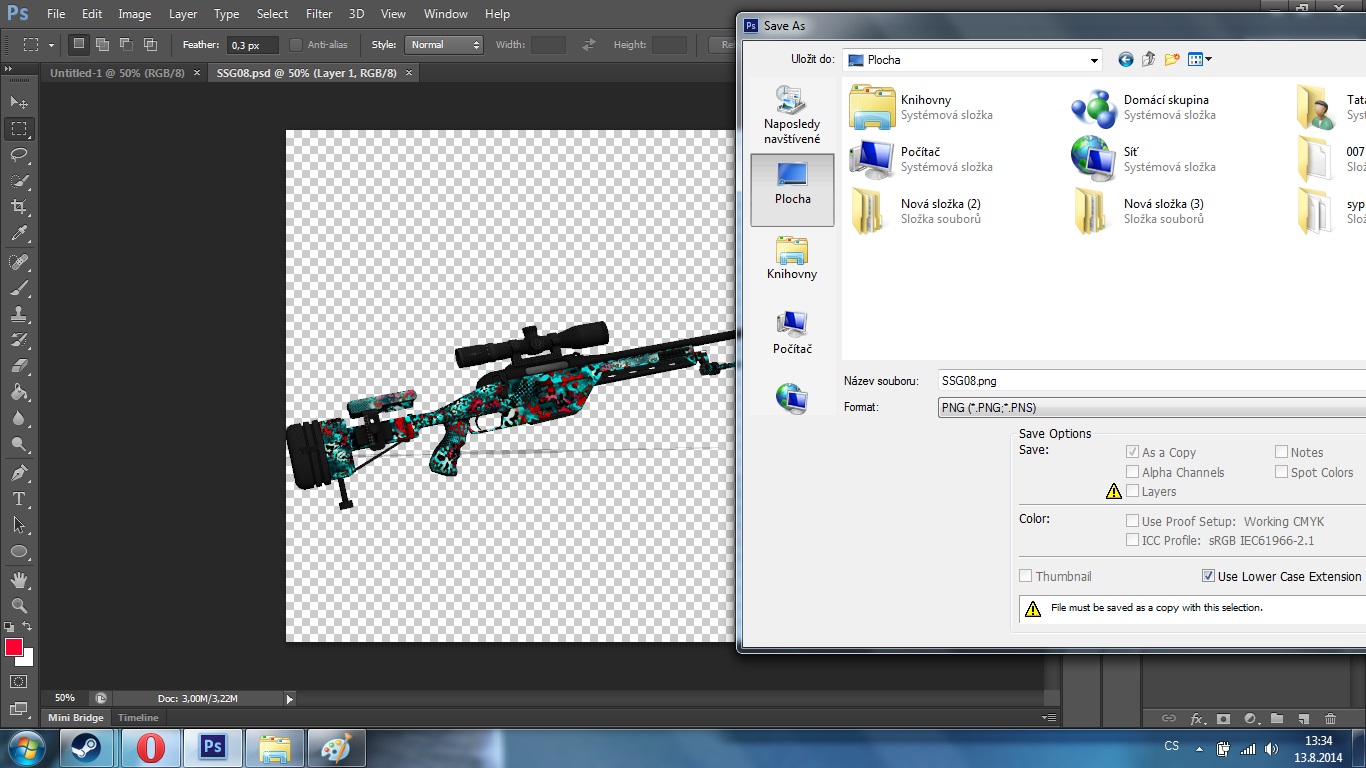
Task: Uncheck Use Lower Case Extension
Action: click(x=1208, y=576)
